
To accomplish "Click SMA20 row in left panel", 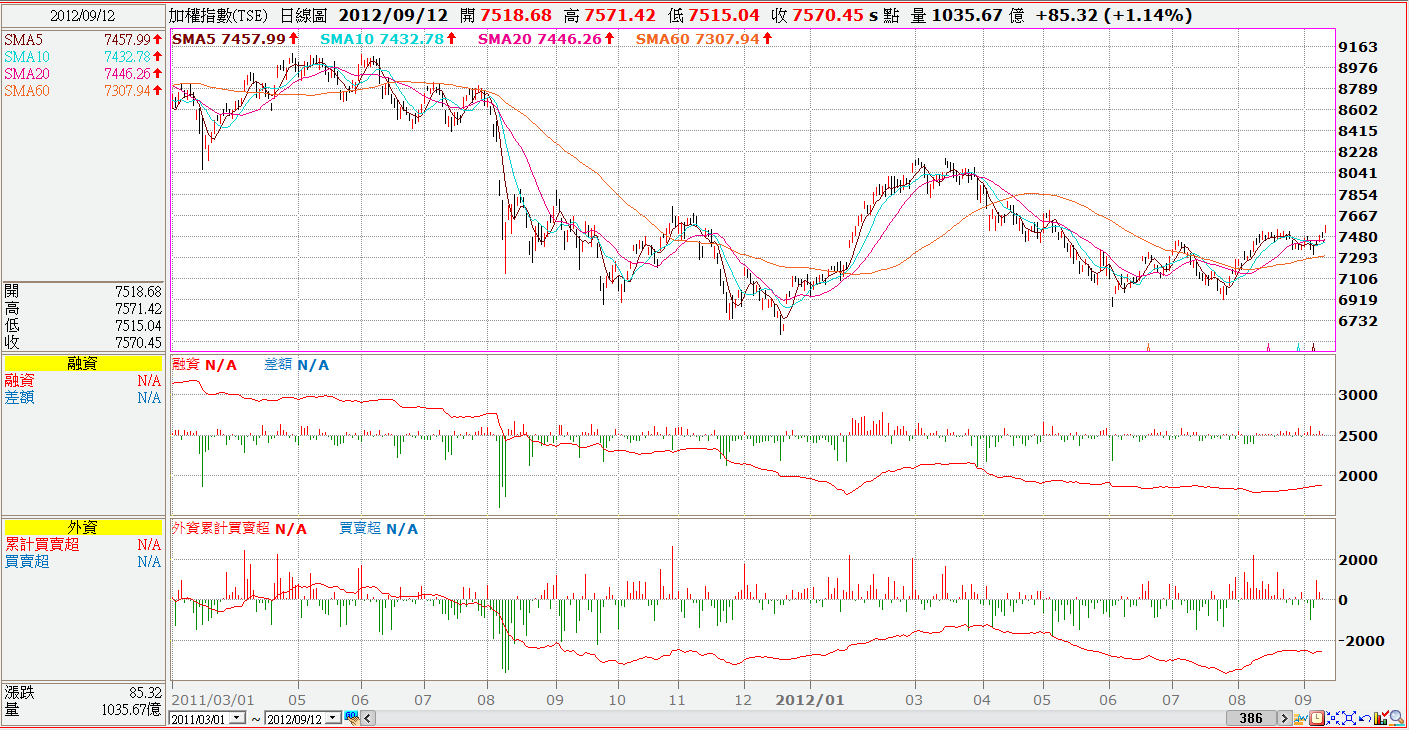I will (x=83, y=73).
